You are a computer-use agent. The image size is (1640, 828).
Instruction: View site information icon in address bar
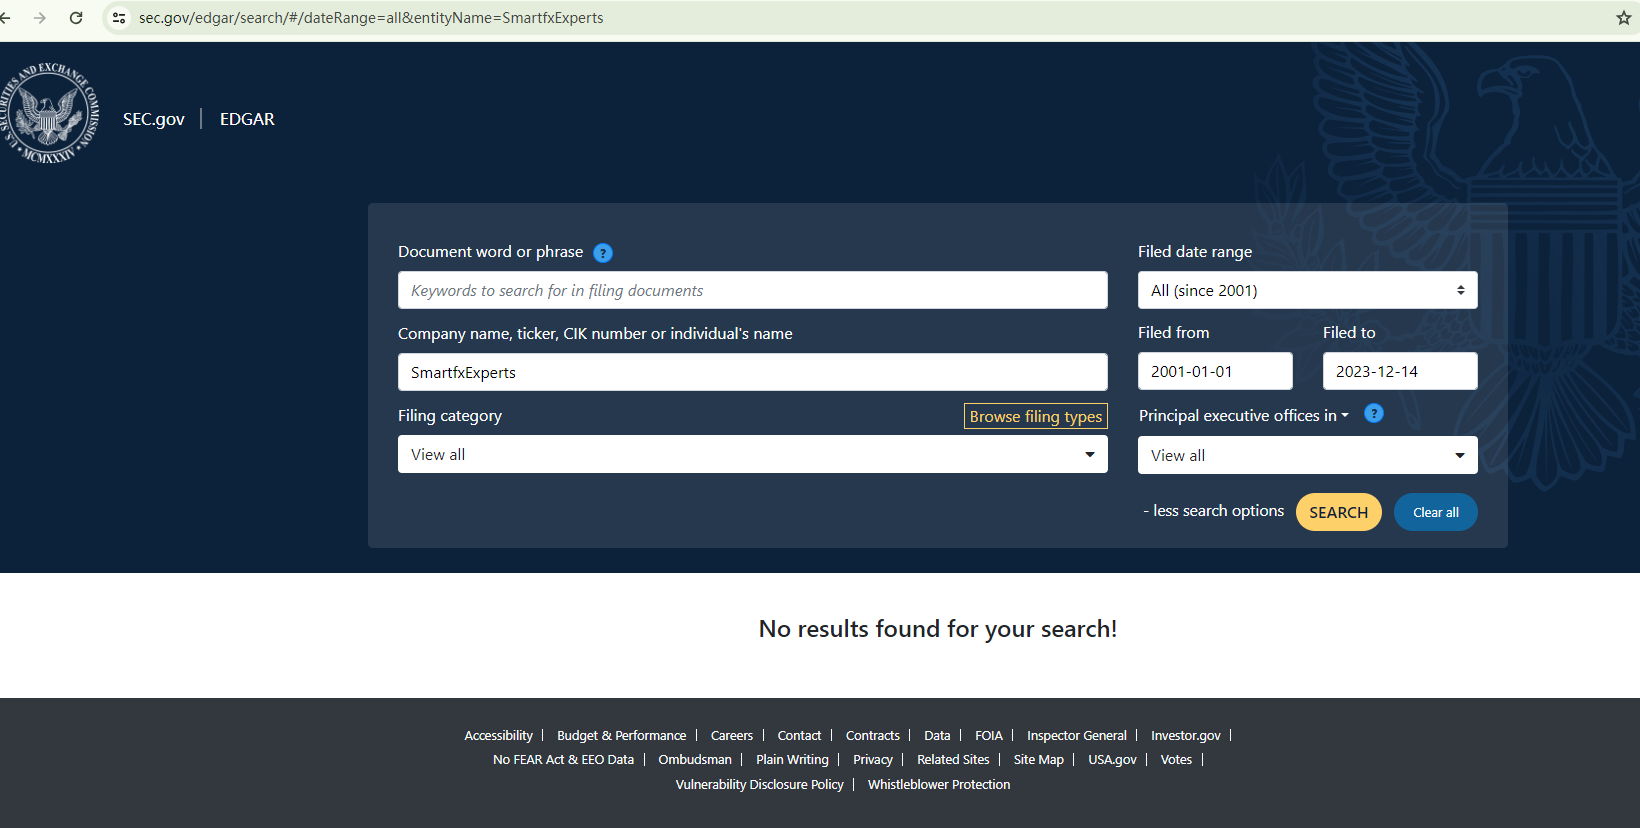[x=119, y=18]
